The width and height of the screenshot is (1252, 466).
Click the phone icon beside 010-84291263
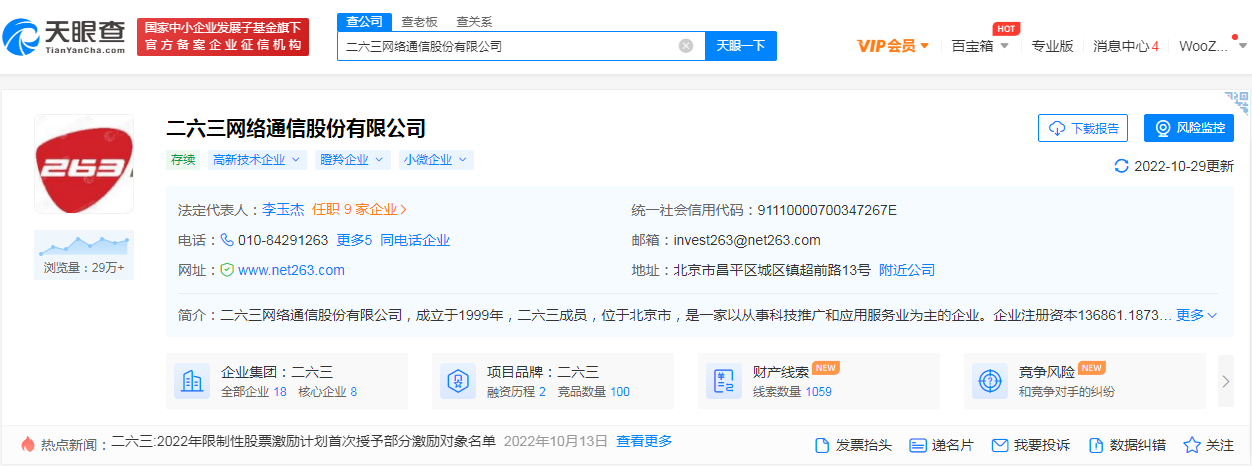tap(227, 240)
